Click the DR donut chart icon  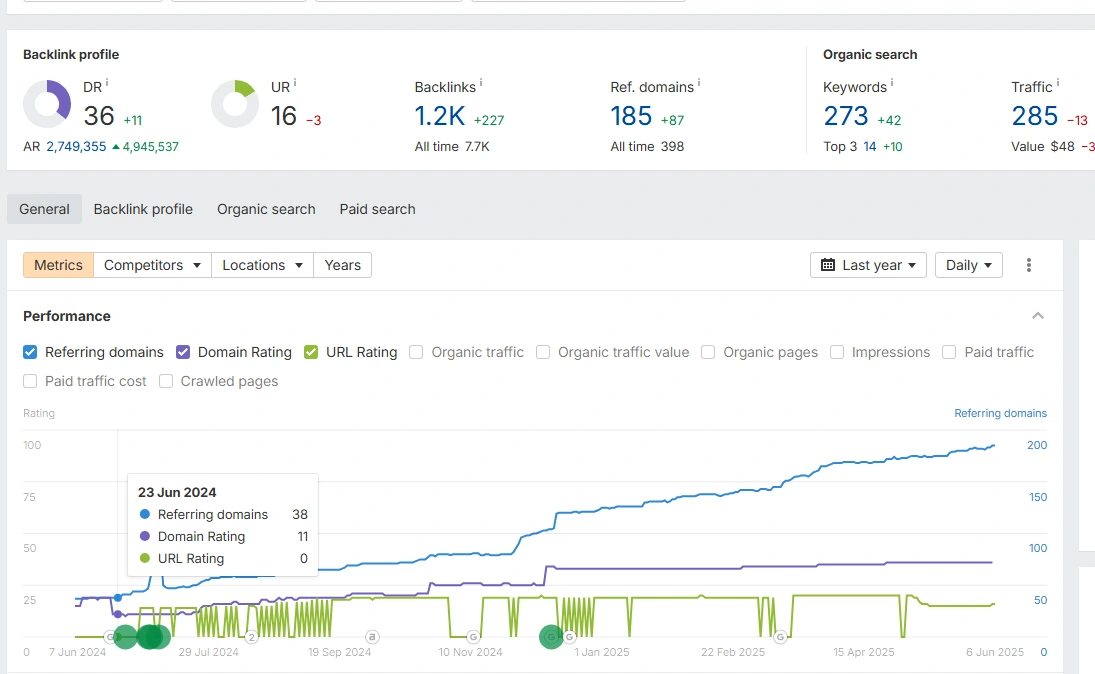click(x=47, y=104)
